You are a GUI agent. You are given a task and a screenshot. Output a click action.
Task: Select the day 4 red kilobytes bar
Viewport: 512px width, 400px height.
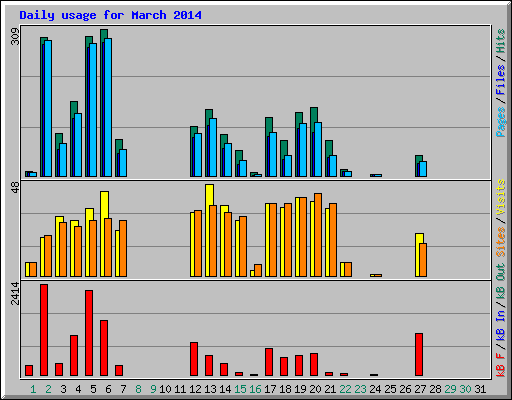[x=74, y=356]
